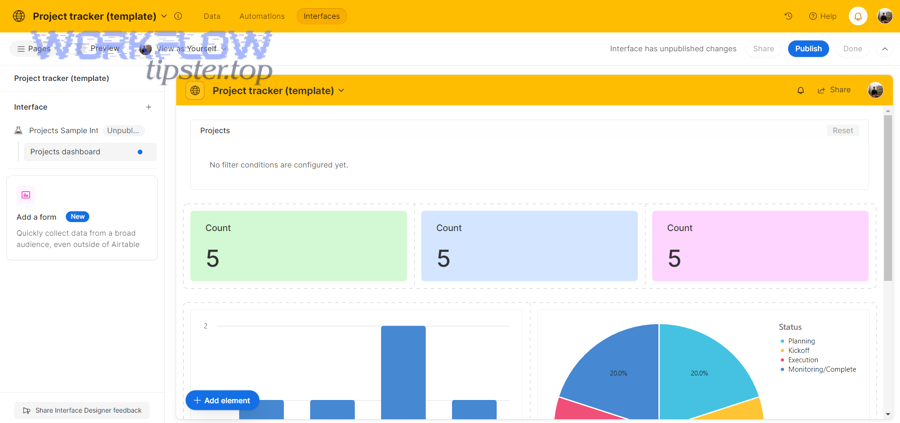
Task: Click the top bar notifications bell
Action: click(x=857, y=16)
